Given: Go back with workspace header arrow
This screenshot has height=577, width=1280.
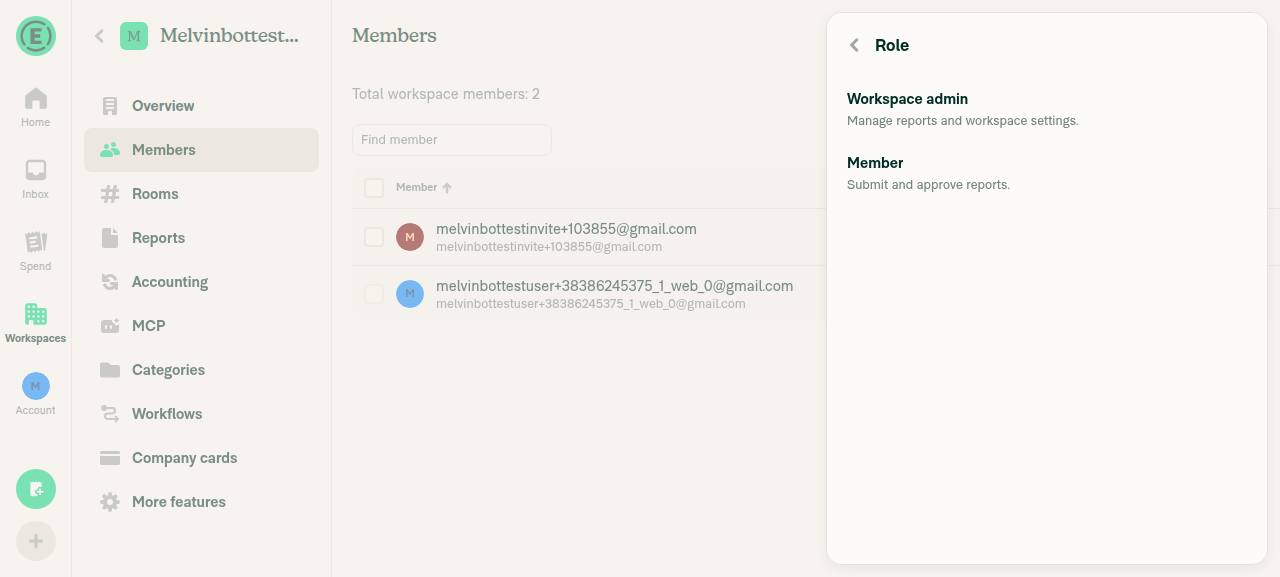Looking at the screenshot, I should [99, 36].
